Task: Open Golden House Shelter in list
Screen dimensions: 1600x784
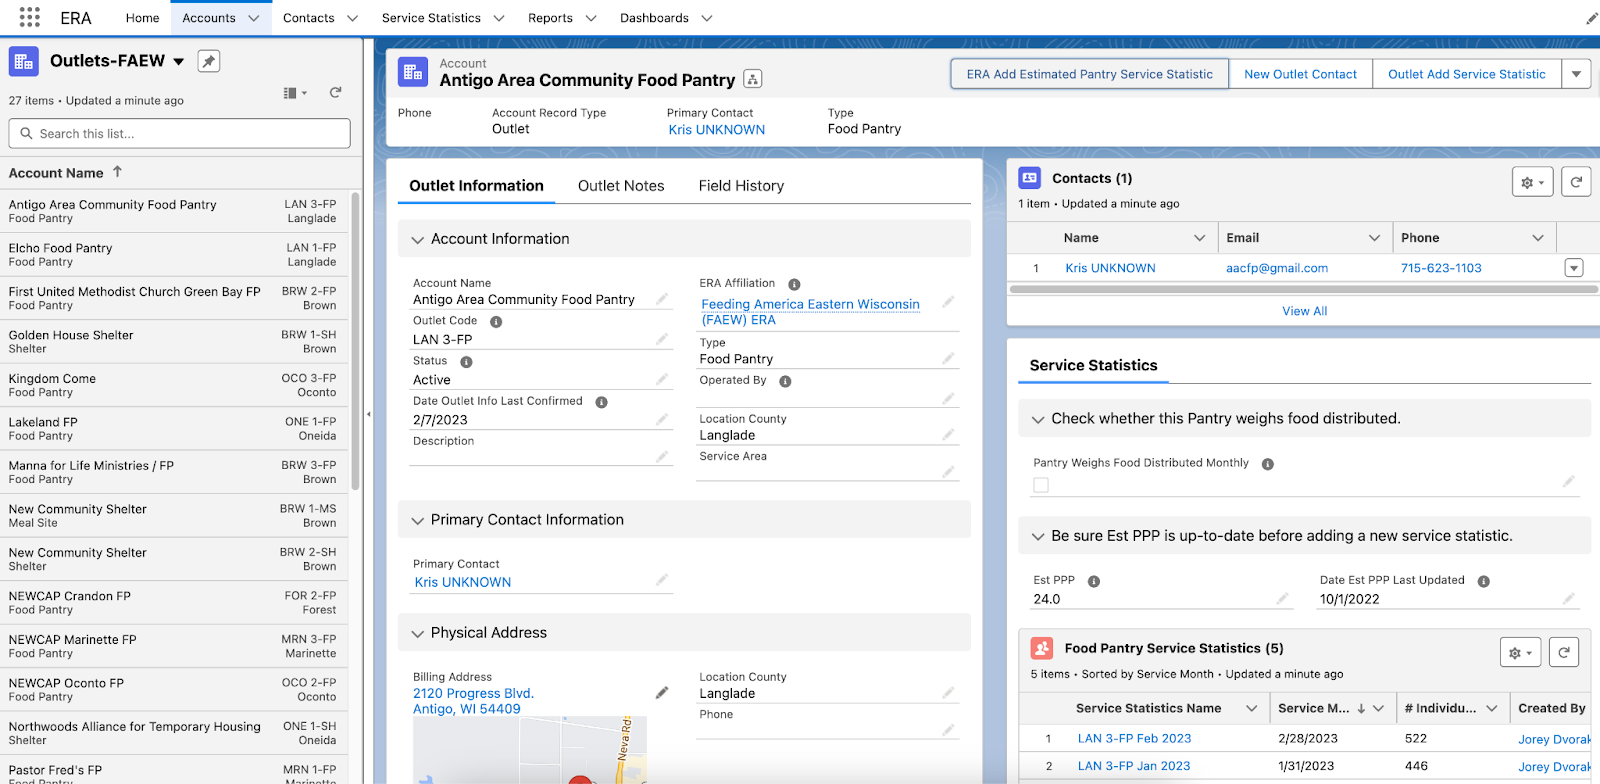Action: [71, 335]
